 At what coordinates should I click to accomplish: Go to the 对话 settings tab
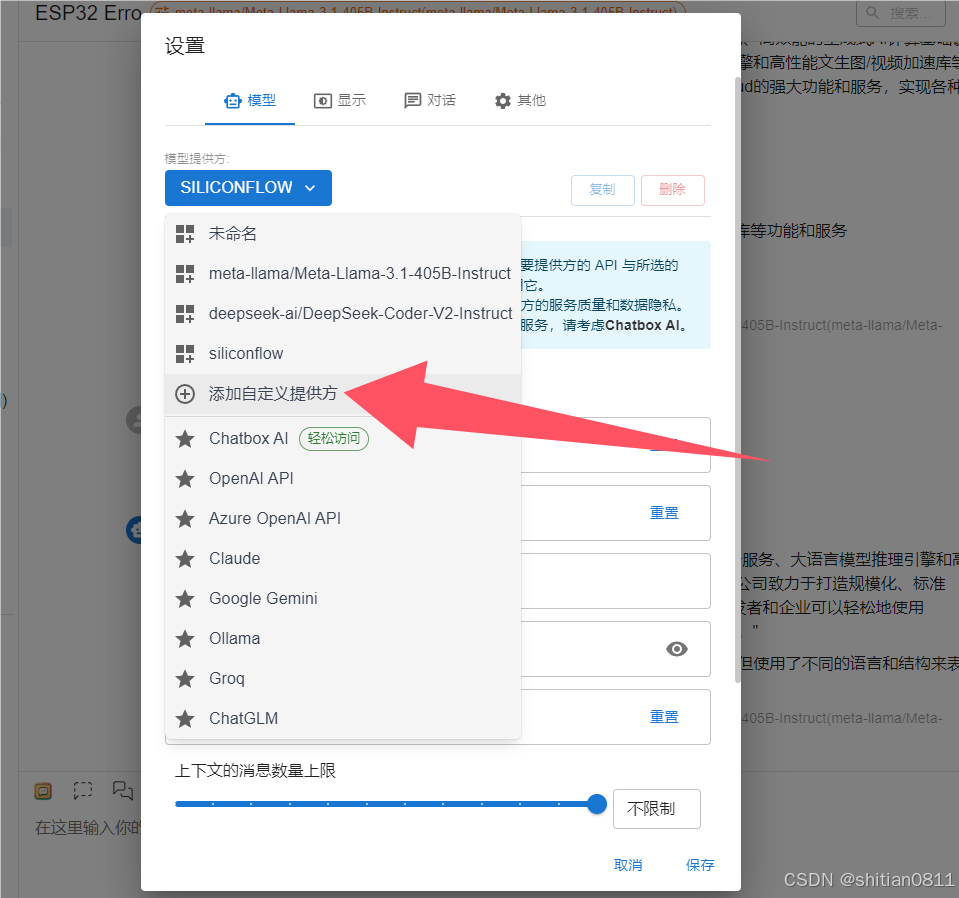pyautogui.click(x=430, y=100)
